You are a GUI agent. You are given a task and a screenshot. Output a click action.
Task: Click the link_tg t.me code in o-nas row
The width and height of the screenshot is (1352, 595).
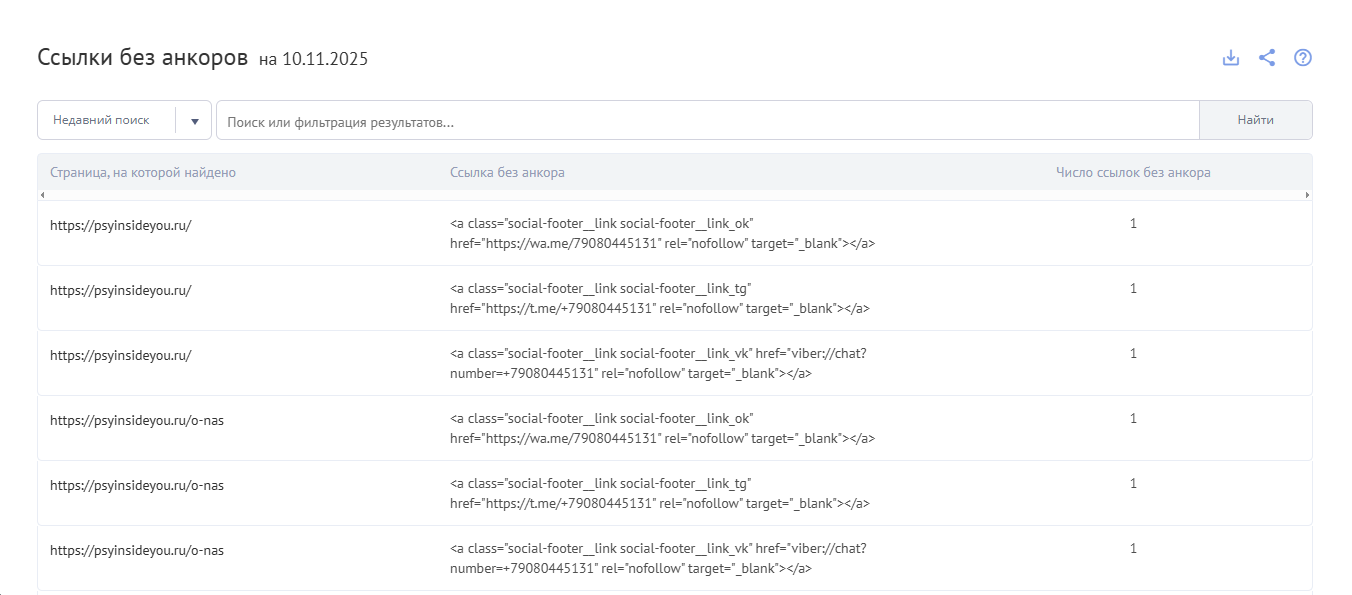660,493
